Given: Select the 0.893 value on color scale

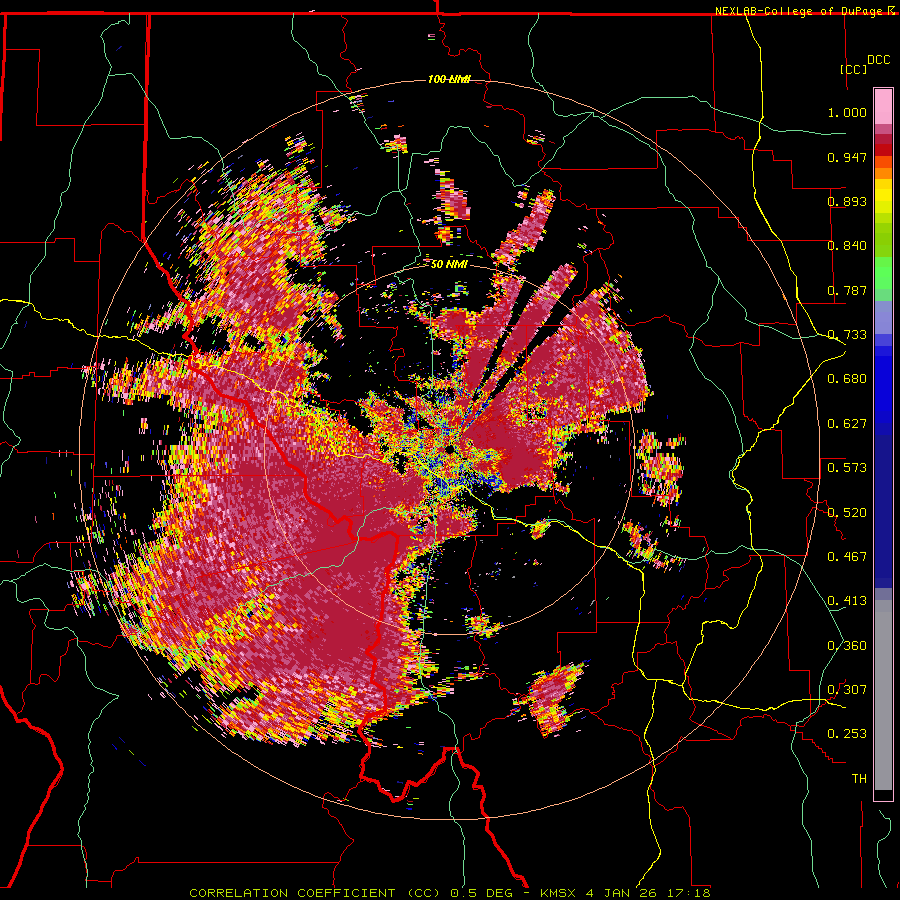Looking at the screenshot, I should click(847, 201).
